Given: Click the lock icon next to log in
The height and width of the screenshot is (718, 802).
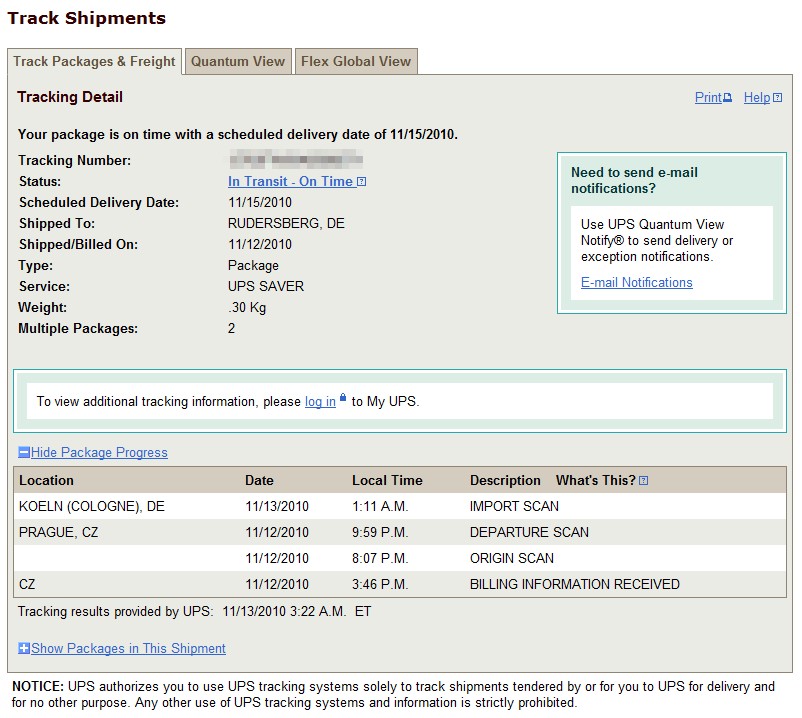Looking at the screenshot, I should coord(343,397).
